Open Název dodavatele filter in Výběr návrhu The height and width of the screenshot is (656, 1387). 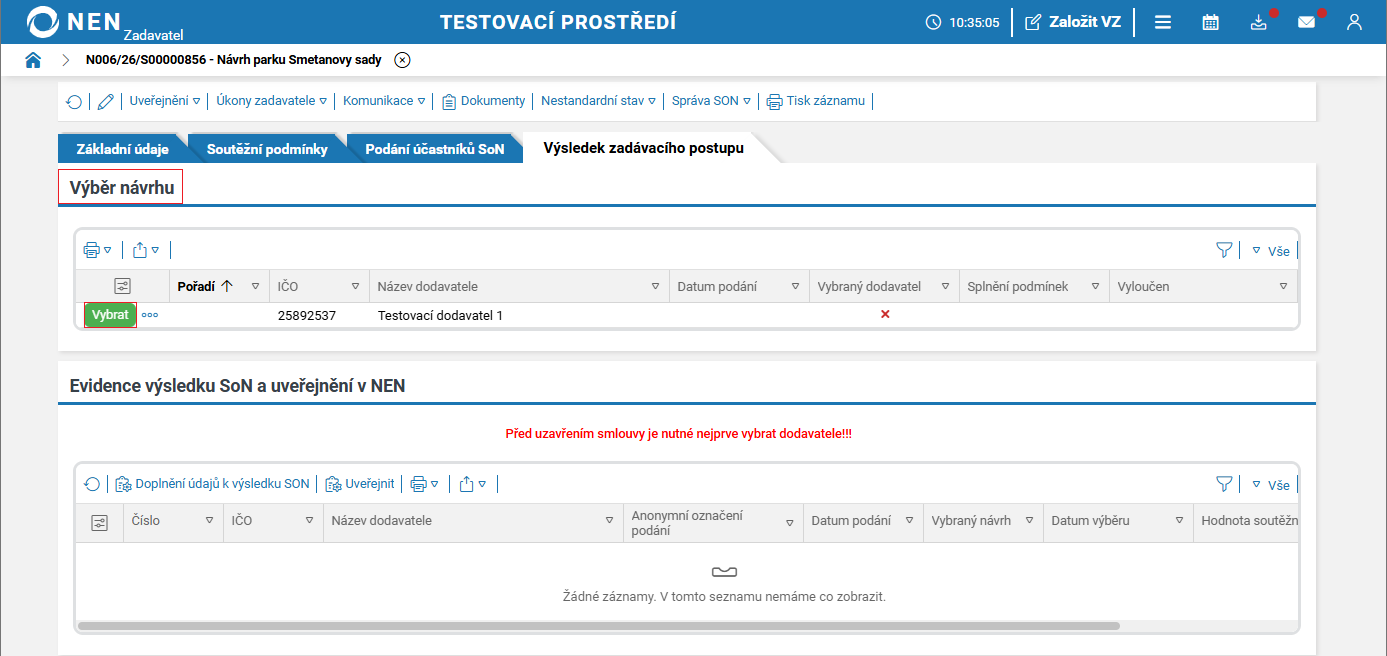(655, 286)
